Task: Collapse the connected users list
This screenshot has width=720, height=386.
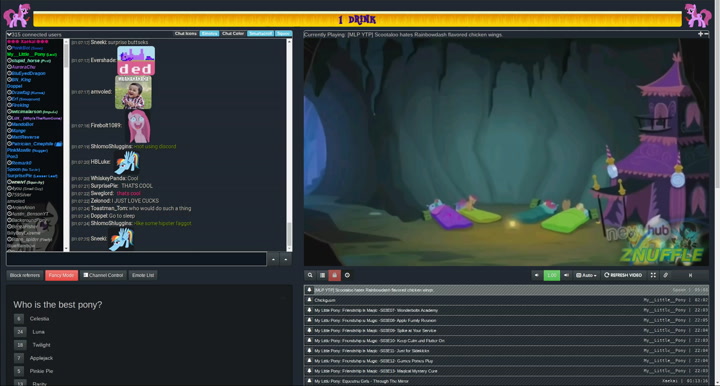Action: [9, 34]
